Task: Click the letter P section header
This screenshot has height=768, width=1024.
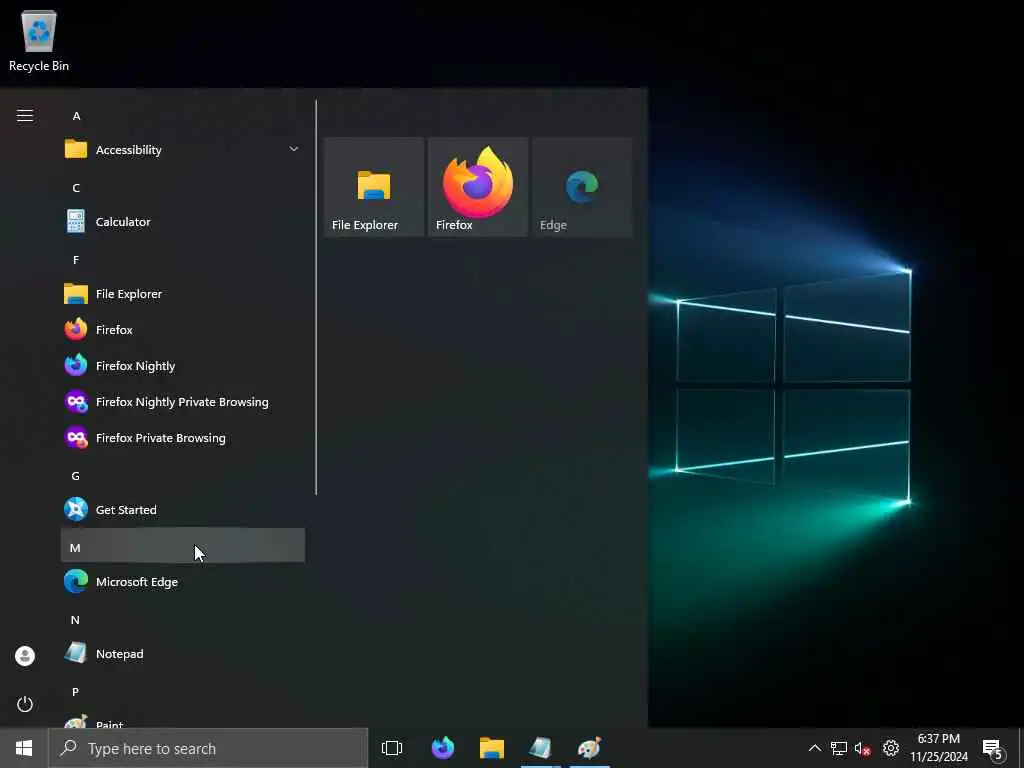Action: [76, 692]
